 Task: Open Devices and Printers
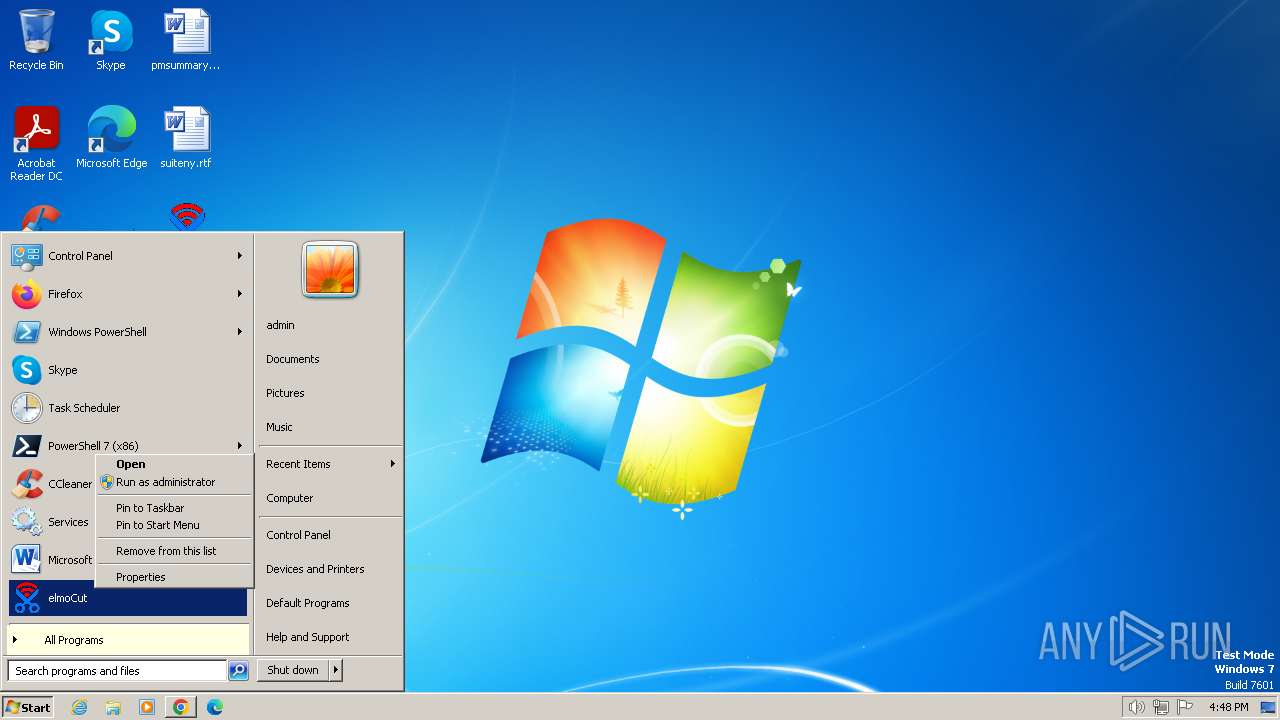click(x=315, y=569)
